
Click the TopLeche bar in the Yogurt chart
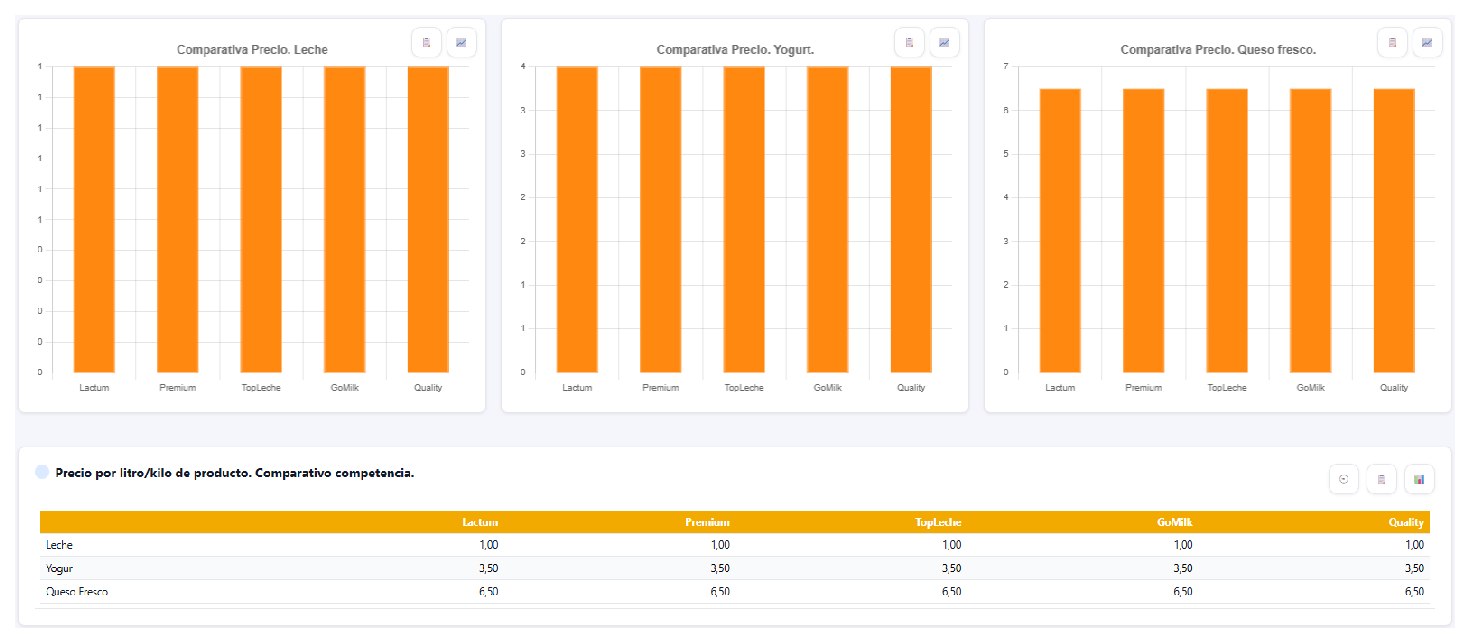744,219
